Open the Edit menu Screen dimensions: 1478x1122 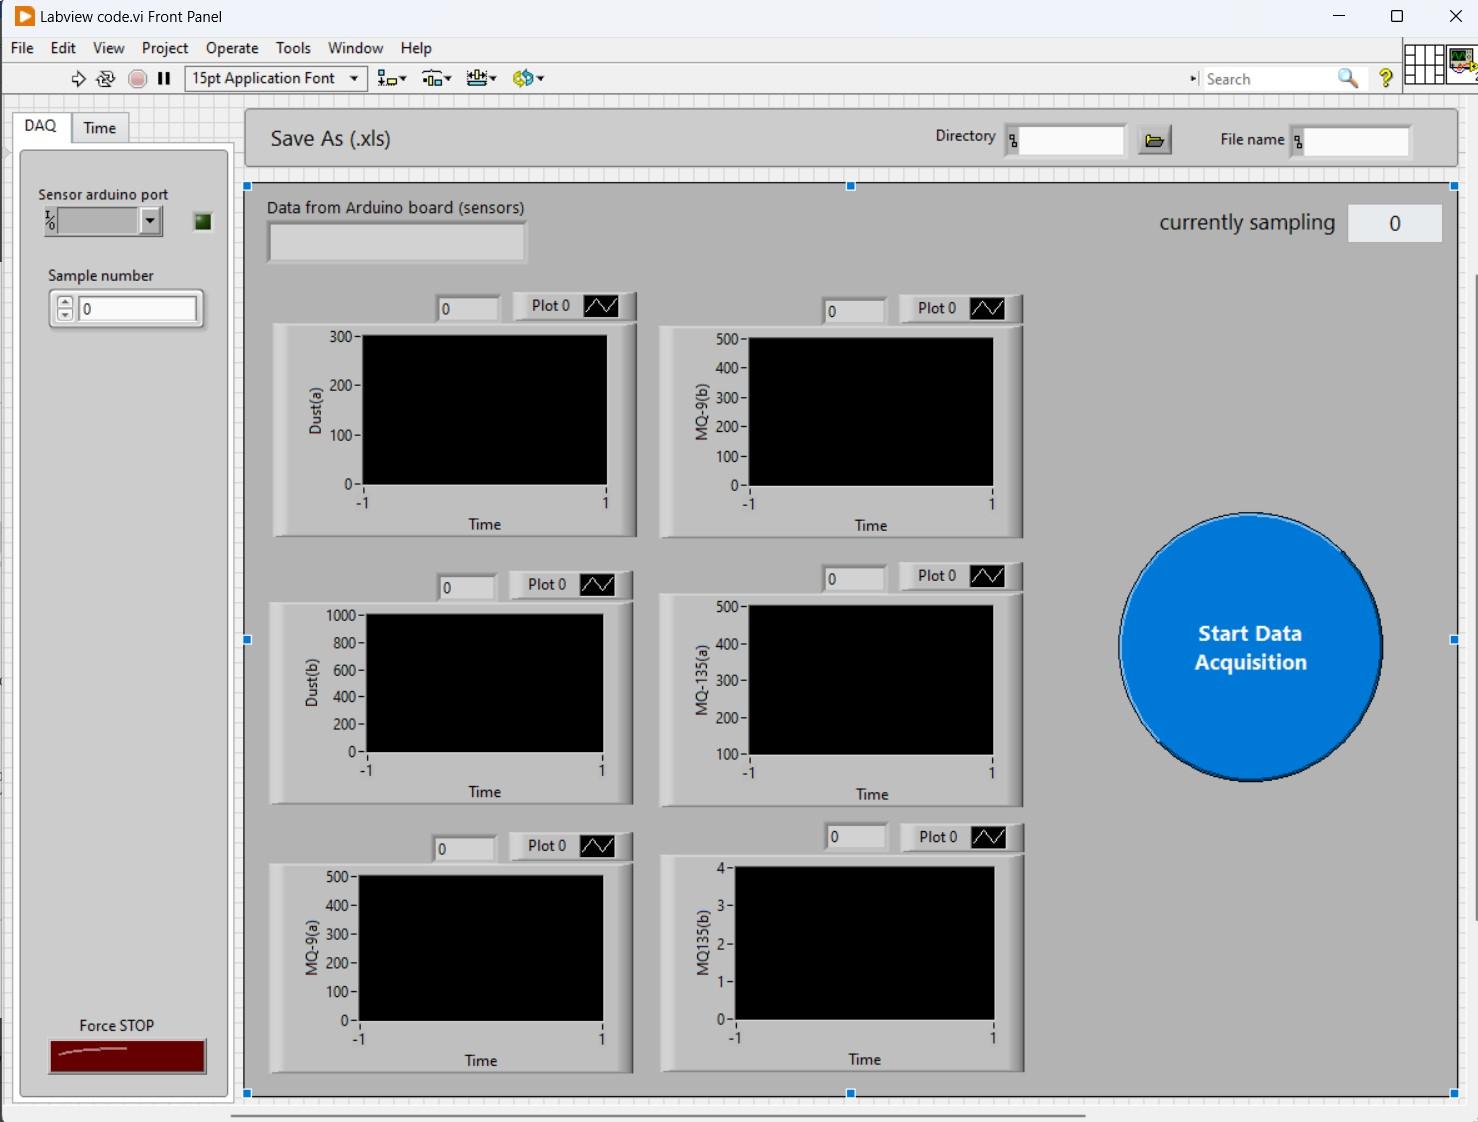[x=63, y=48]
